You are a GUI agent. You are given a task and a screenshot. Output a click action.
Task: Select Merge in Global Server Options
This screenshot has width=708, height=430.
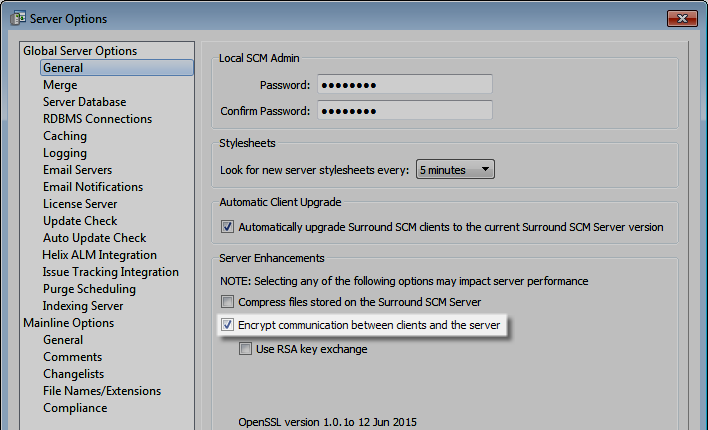coord(60,85)
